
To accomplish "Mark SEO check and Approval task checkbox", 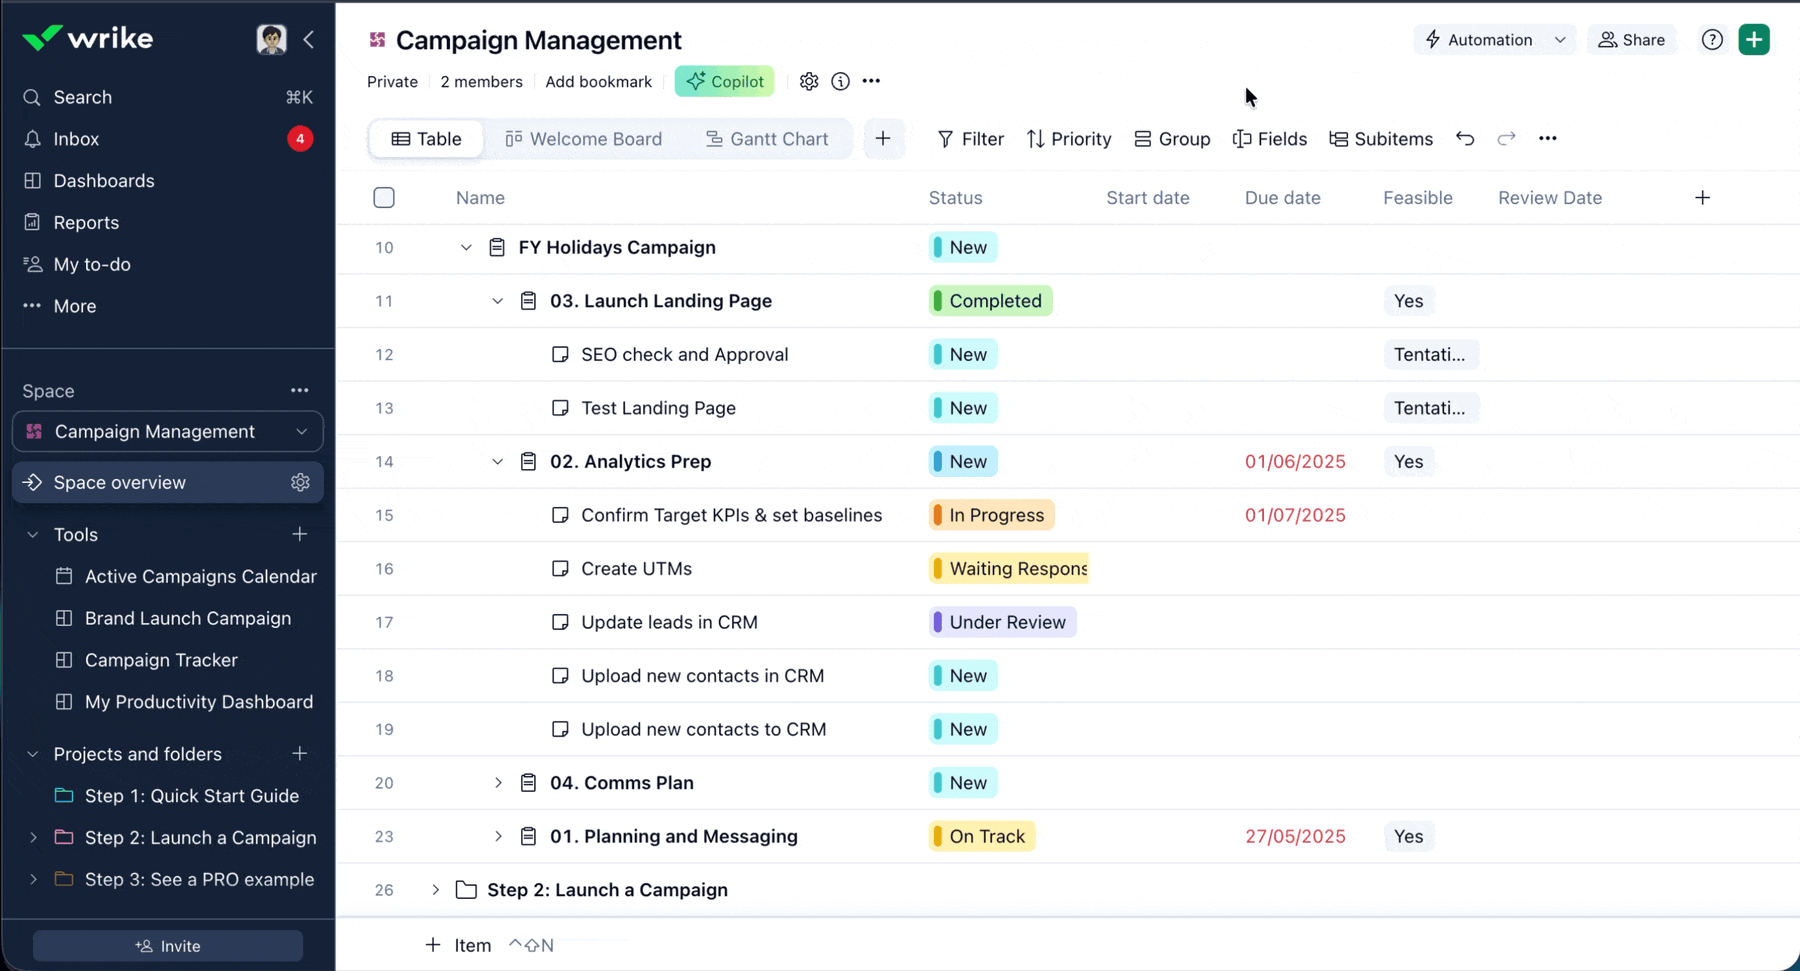I will [560, 355].
